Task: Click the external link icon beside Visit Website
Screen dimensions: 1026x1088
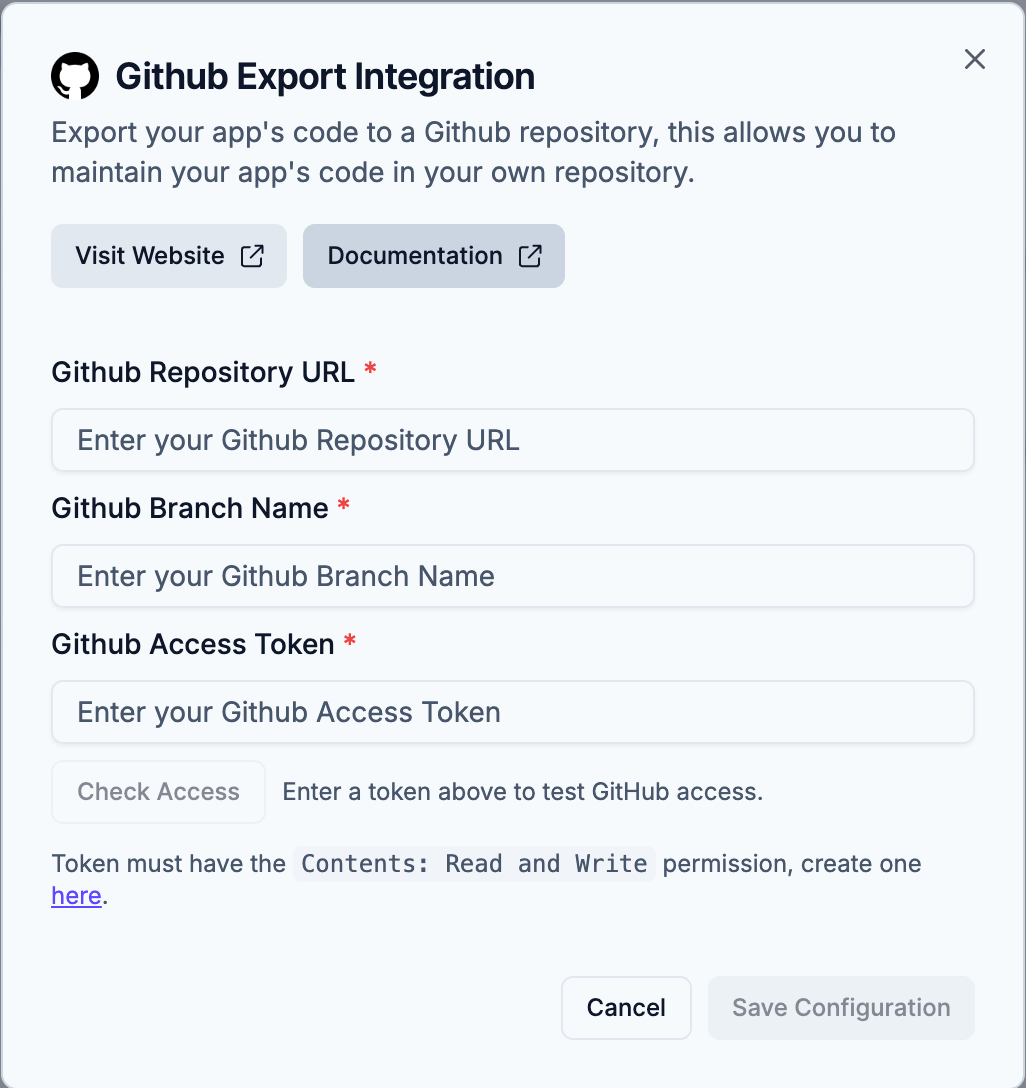Action: pos(252,256)
